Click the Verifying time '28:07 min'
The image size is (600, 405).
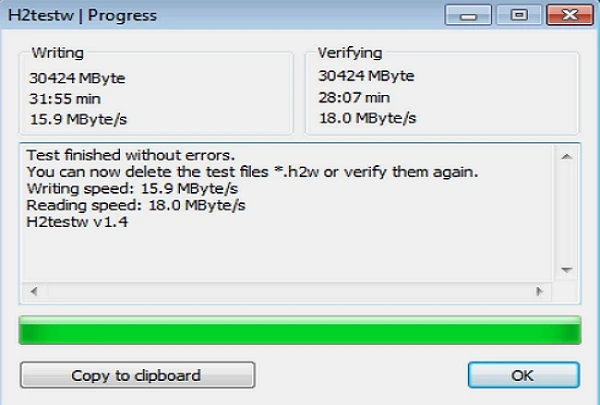[354, 98]
